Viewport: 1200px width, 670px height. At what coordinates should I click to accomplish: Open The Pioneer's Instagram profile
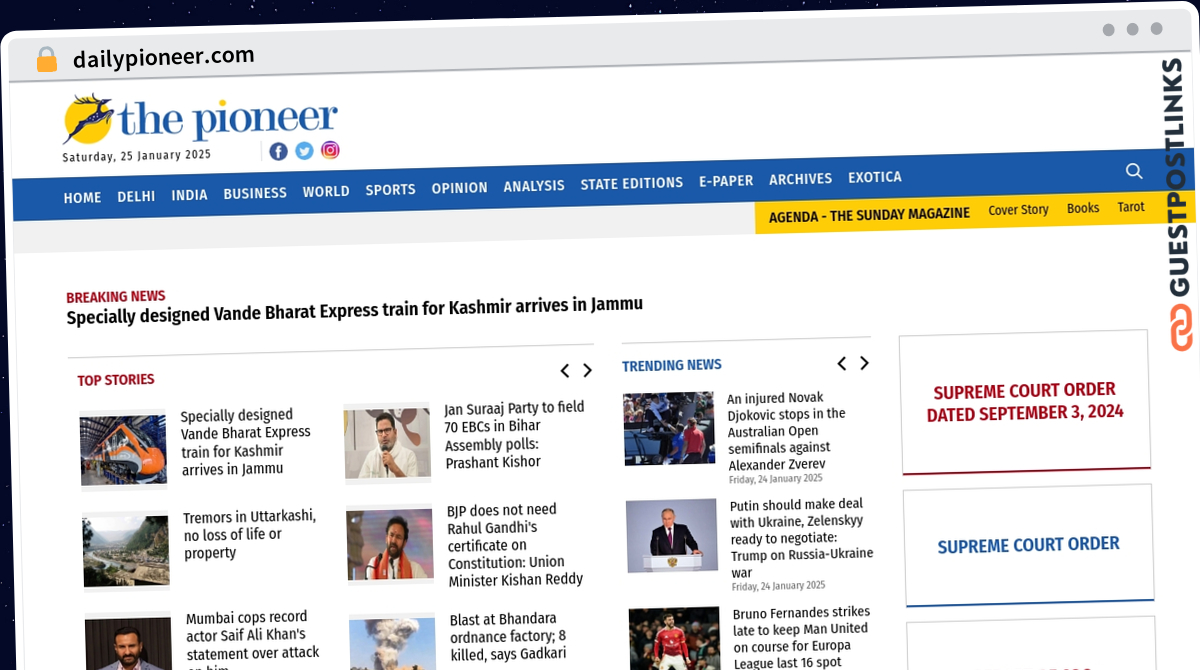330,150
